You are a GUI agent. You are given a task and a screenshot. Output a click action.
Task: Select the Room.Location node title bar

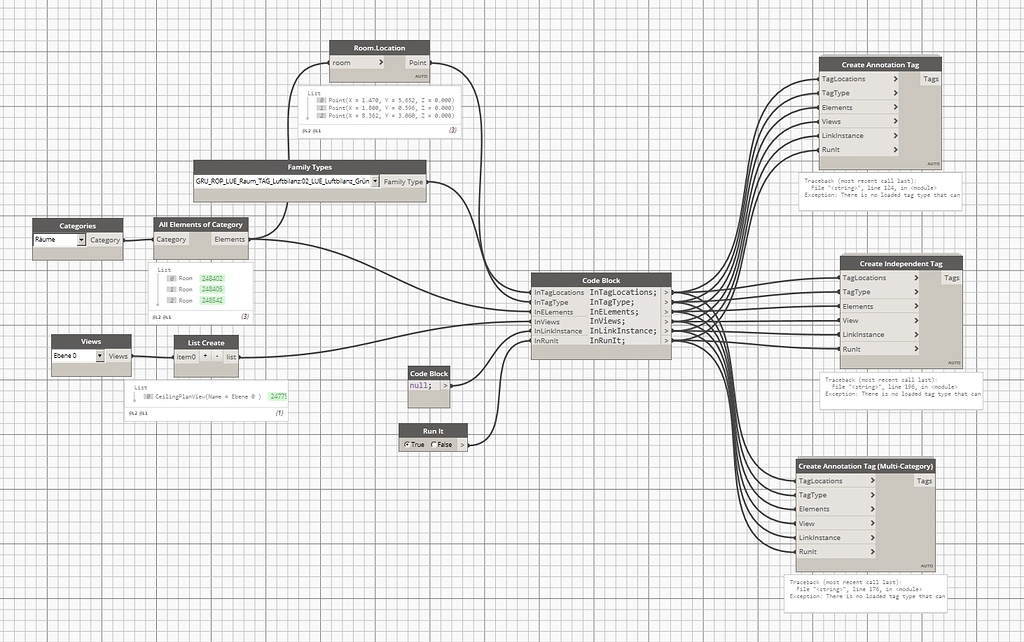(x=378, y=47)
